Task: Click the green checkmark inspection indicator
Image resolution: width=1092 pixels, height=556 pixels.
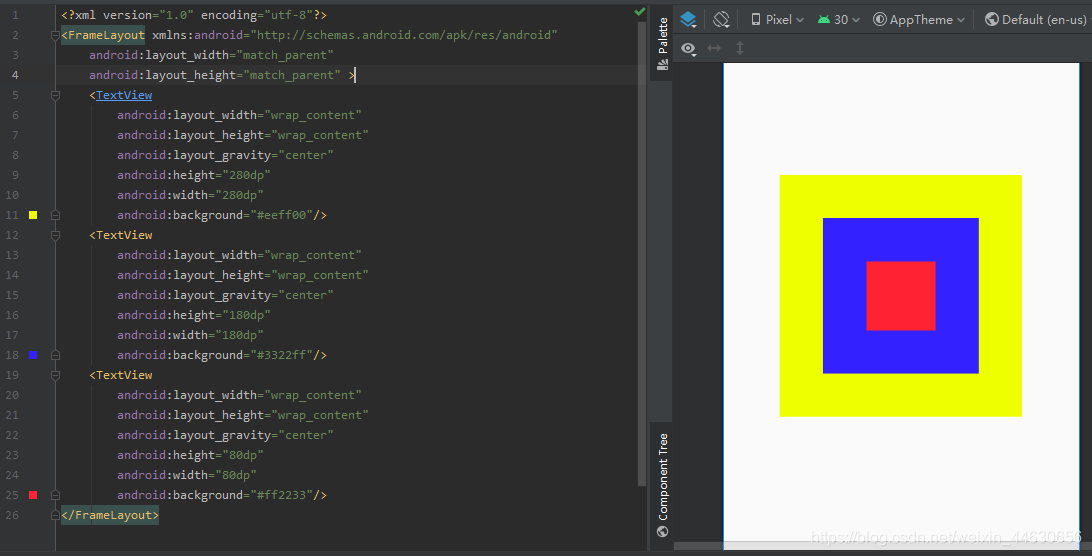Action: [x=639, y=12]
